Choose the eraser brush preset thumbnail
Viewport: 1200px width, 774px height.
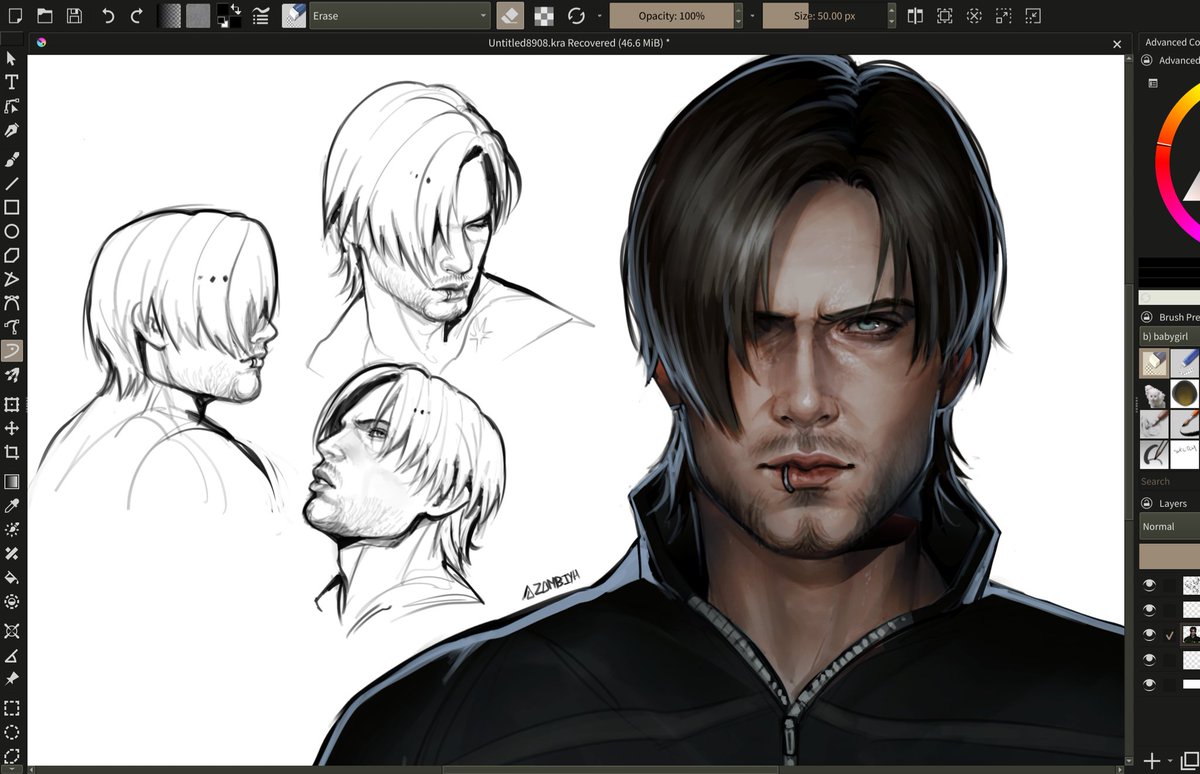click(x=1154, y=363)
